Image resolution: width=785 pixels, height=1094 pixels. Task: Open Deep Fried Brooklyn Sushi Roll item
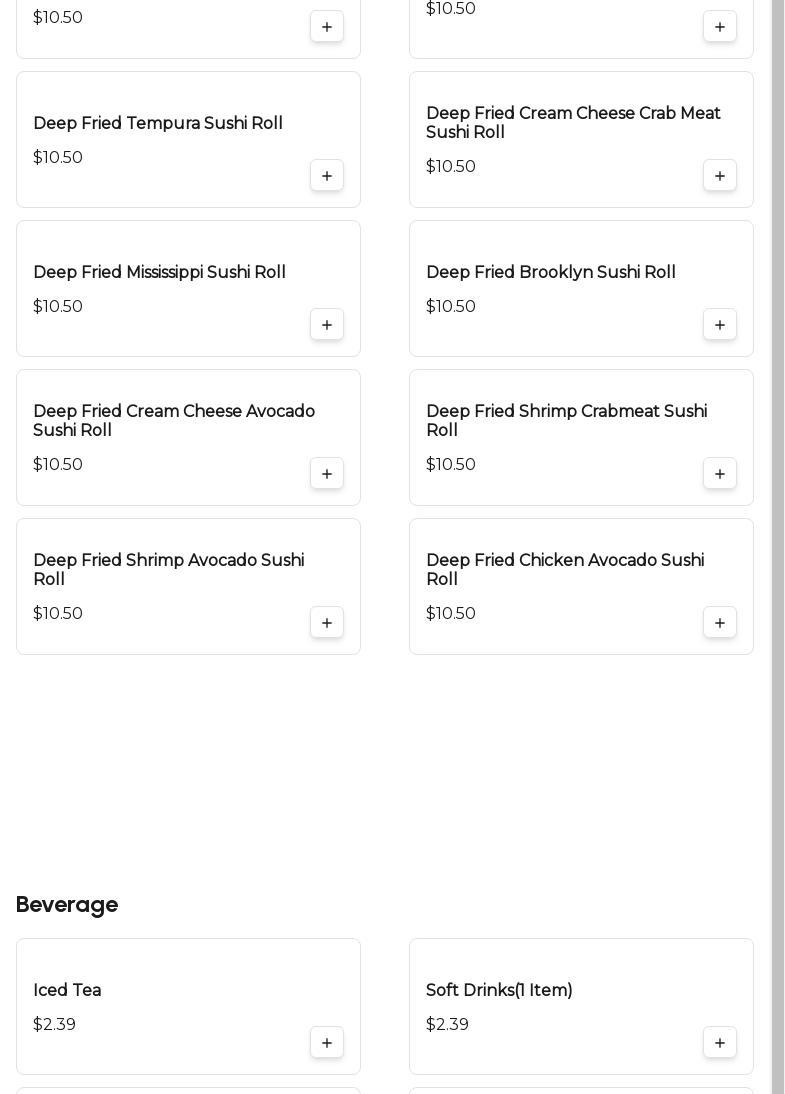[550, 273]
